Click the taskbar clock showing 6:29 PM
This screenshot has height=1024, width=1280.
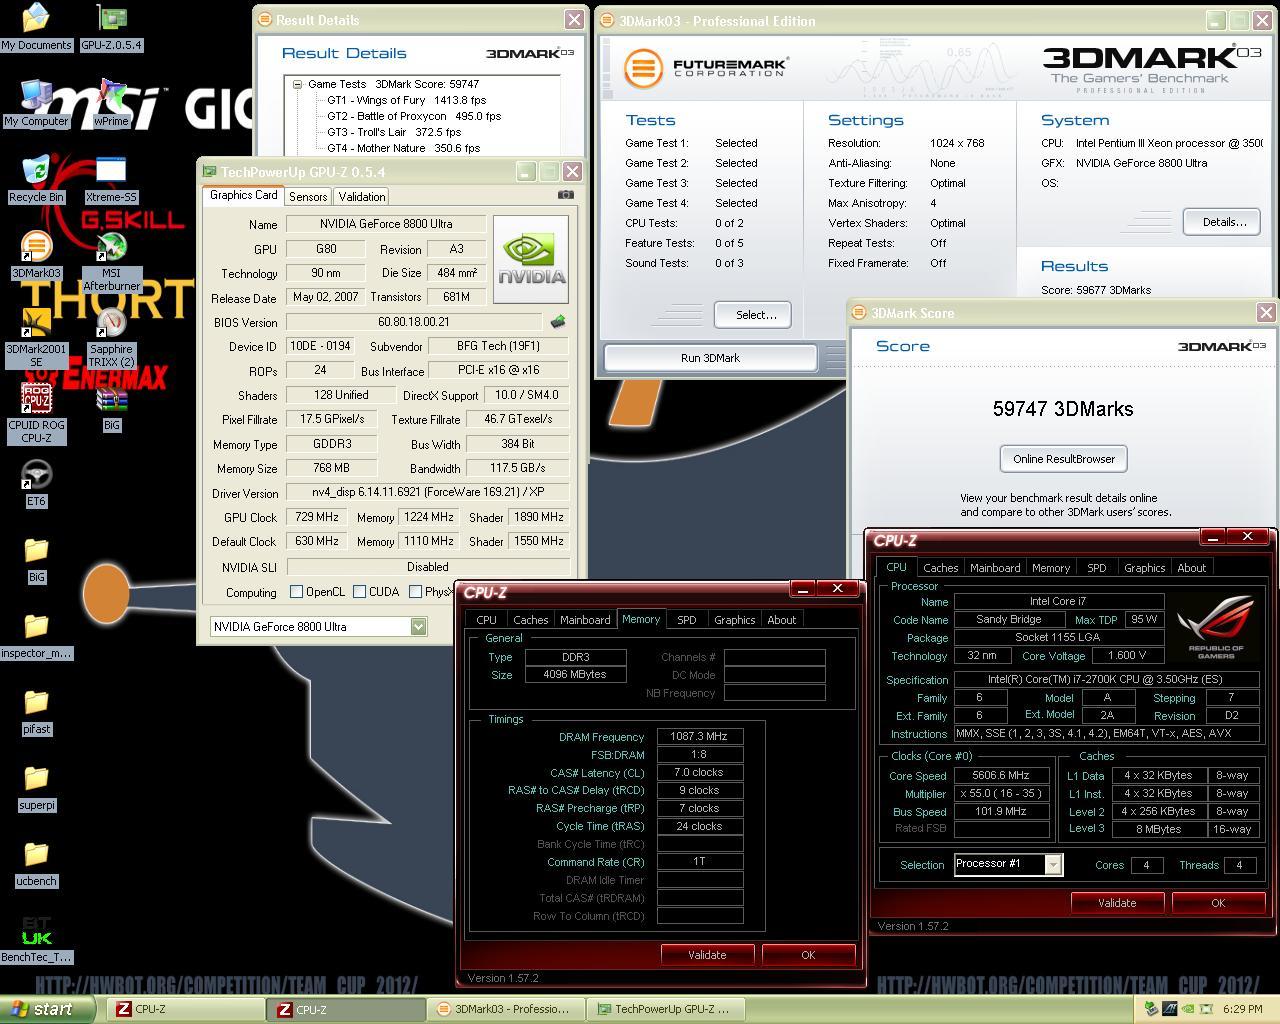tap(1241, 1009)
